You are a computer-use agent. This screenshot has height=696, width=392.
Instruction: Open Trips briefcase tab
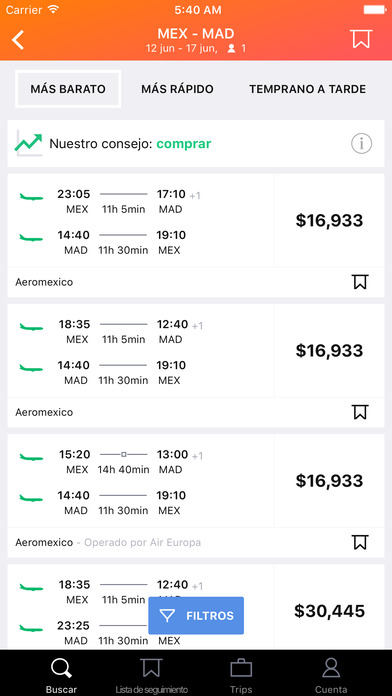pyautogui.click(x=241, y=676)
